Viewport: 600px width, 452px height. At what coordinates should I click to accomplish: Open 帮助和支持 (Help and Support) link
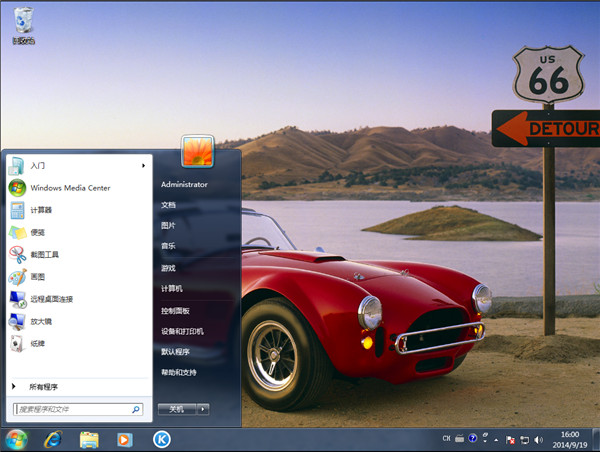(x=179, y=372)
